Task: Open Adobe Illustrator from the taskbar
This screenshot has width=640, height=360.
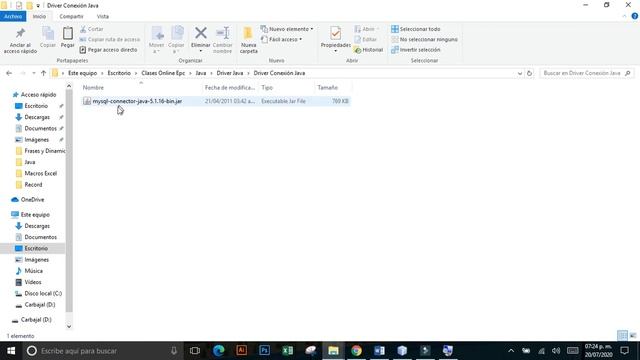Action: (x=241, y=351)
